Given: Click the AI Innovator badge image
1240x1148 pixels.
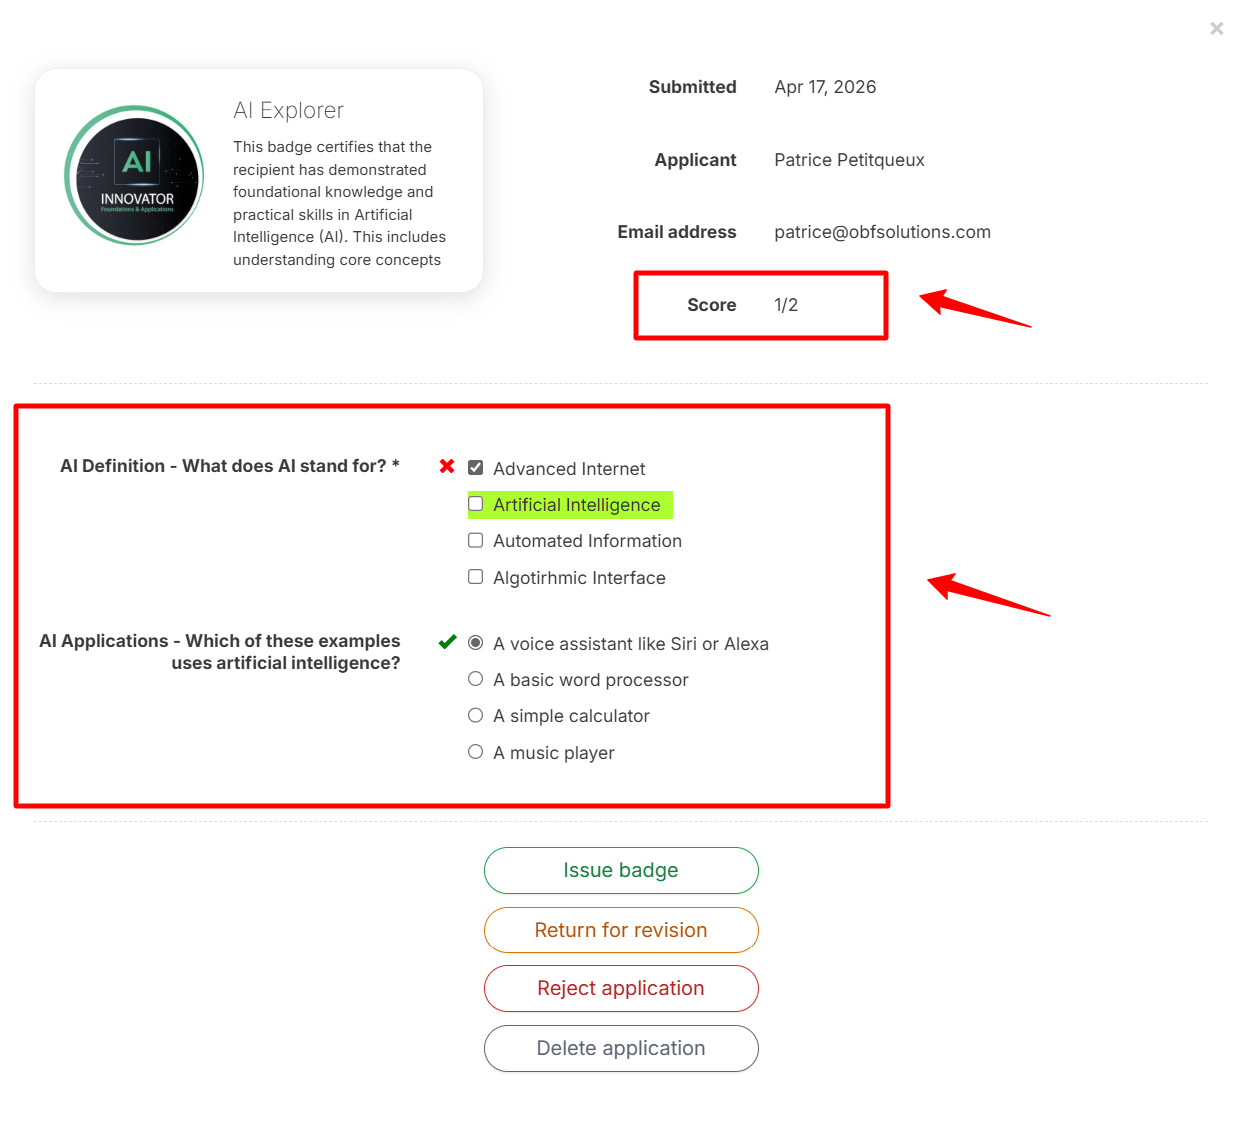Looking at the screenshot, I should click(x=134, y=175).
